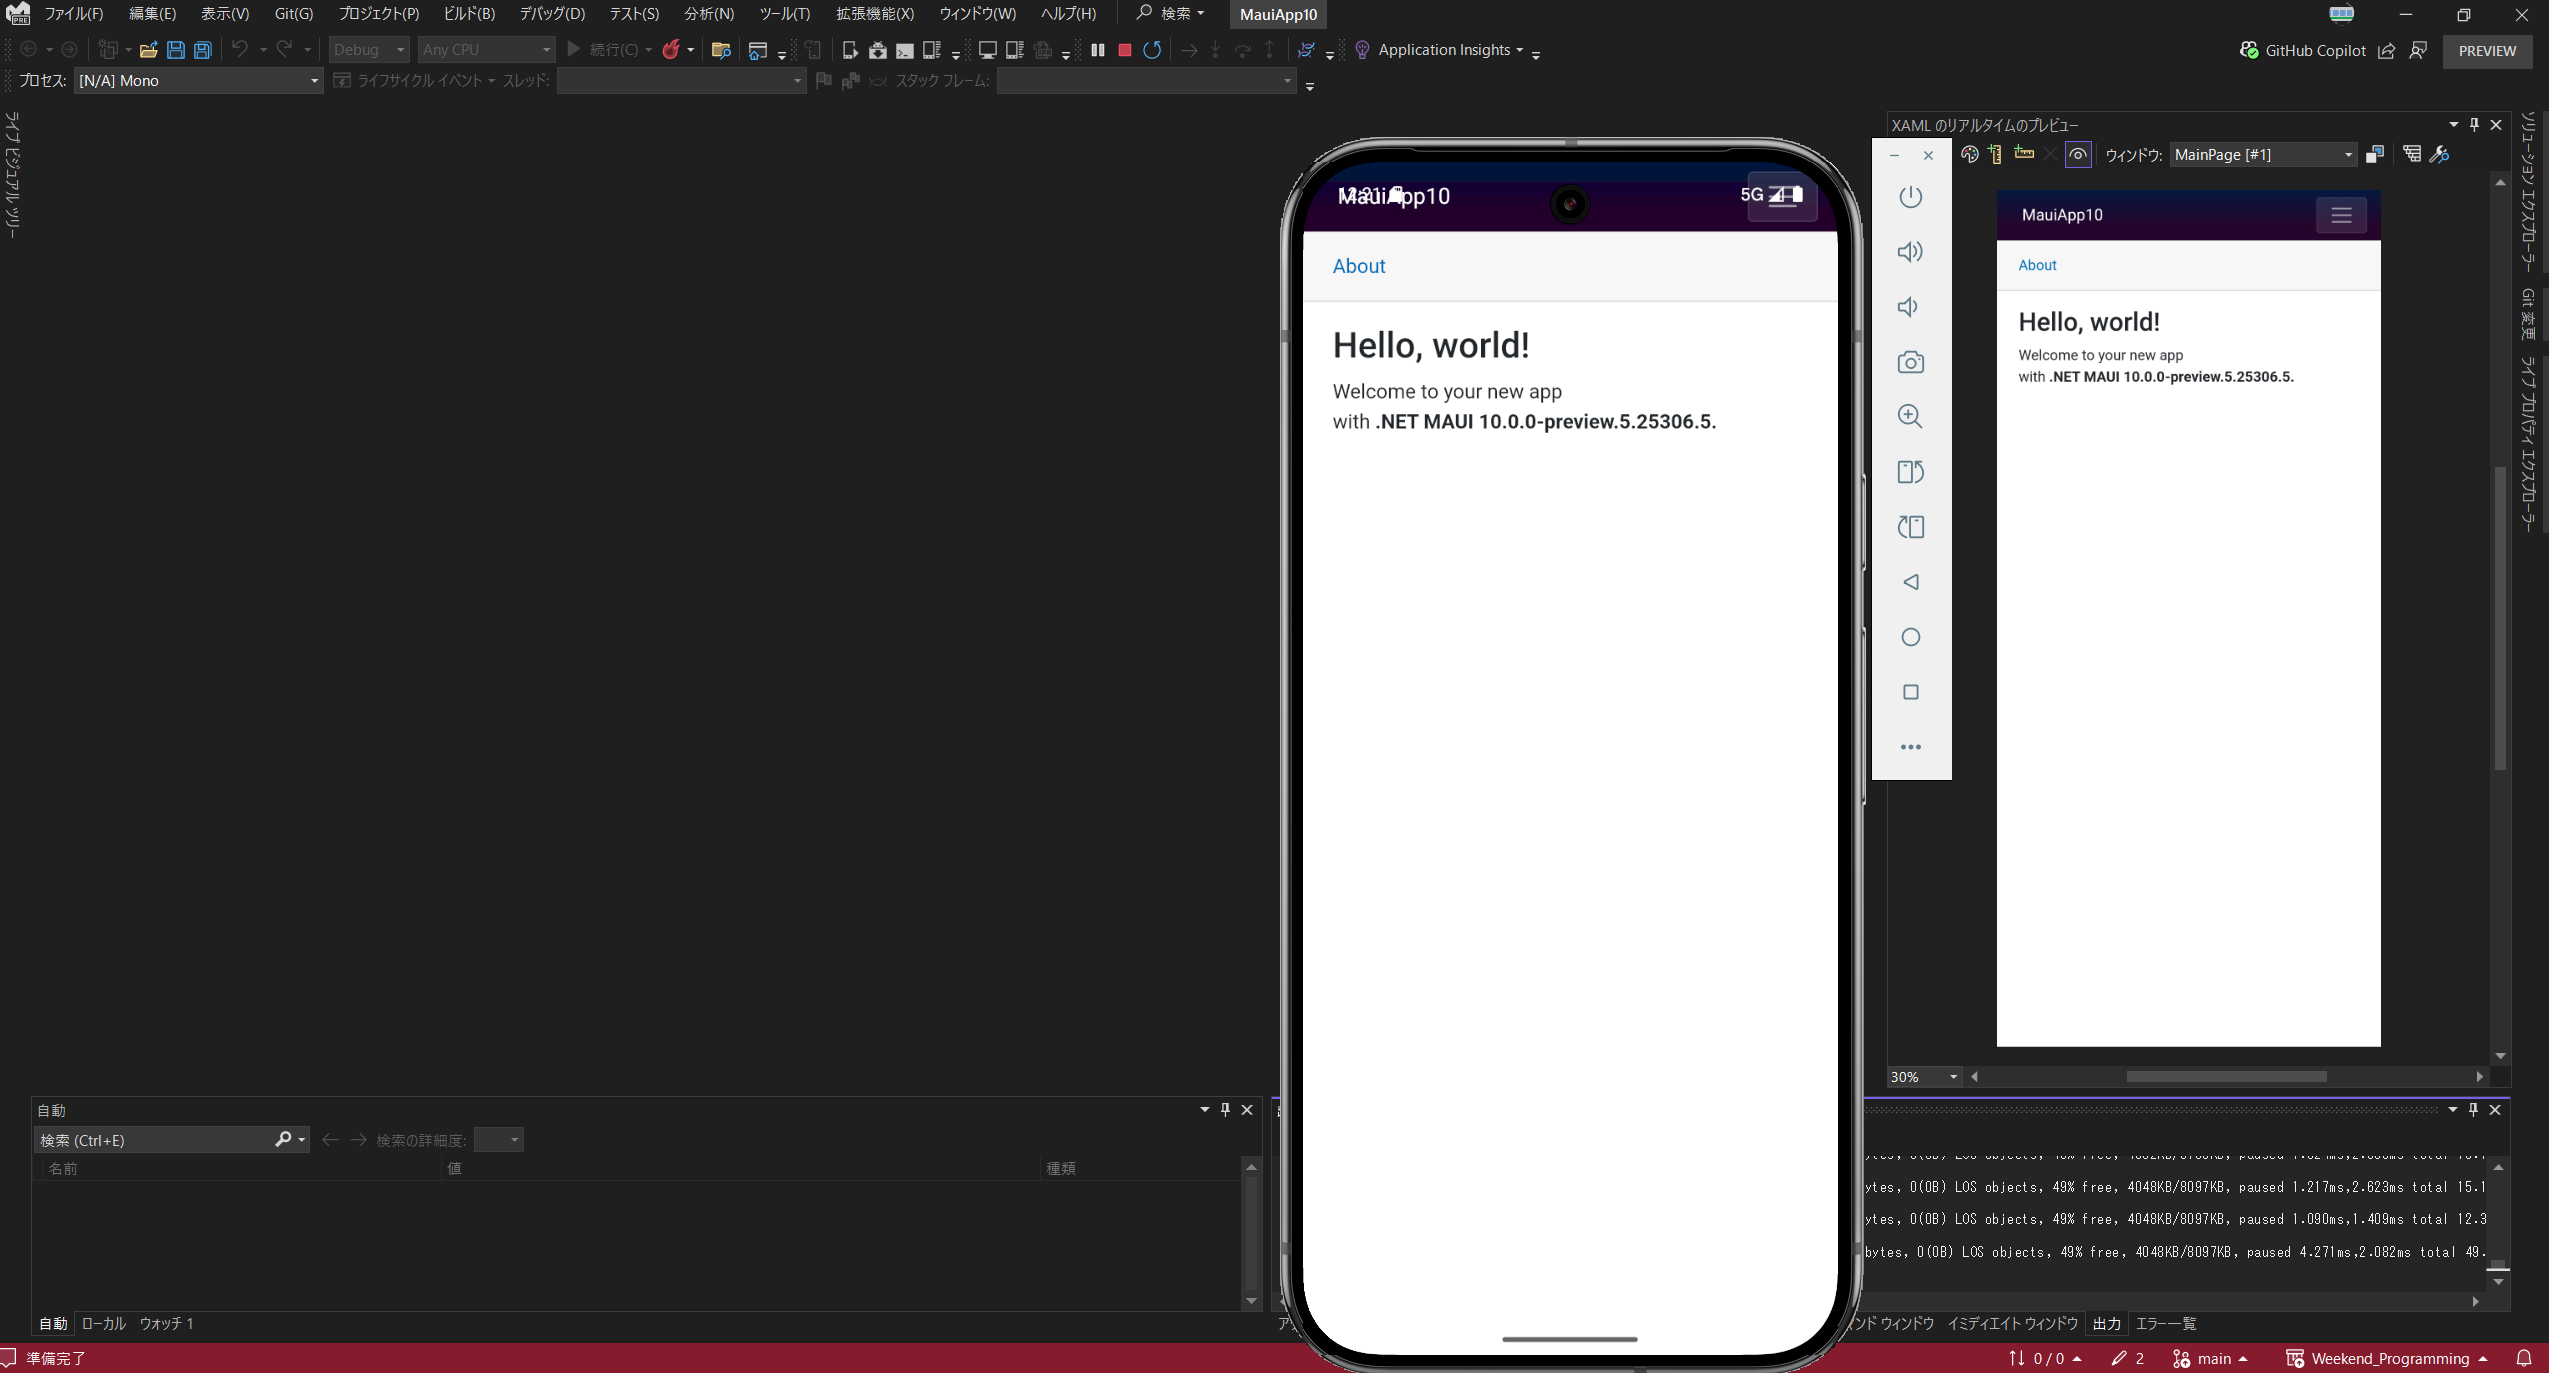Open the stack frame dropdown

(x=1146, y=80)
